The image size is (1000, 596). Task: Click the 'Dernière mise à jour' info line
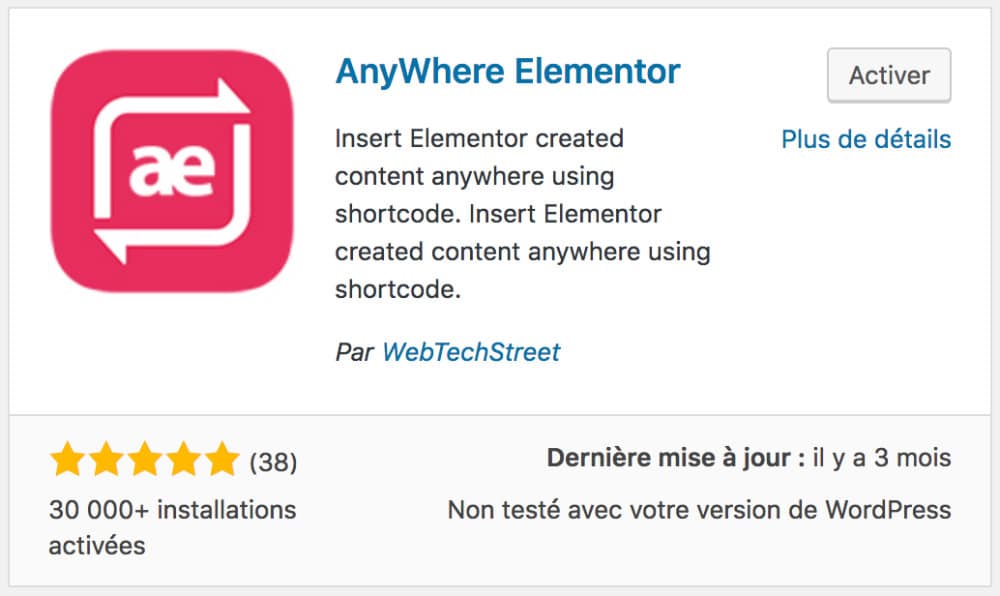[x=748, y=457]
